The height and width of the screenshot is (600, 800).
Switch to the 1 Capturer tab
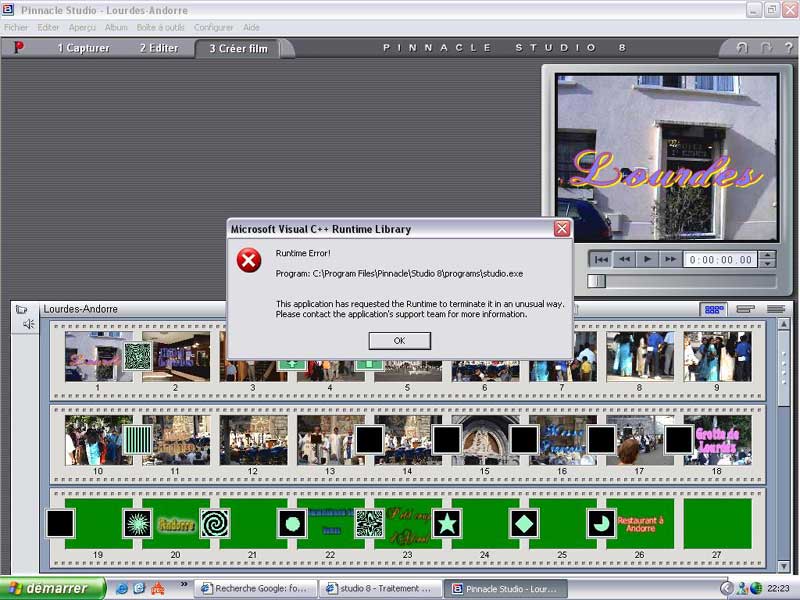coord(83,48)
